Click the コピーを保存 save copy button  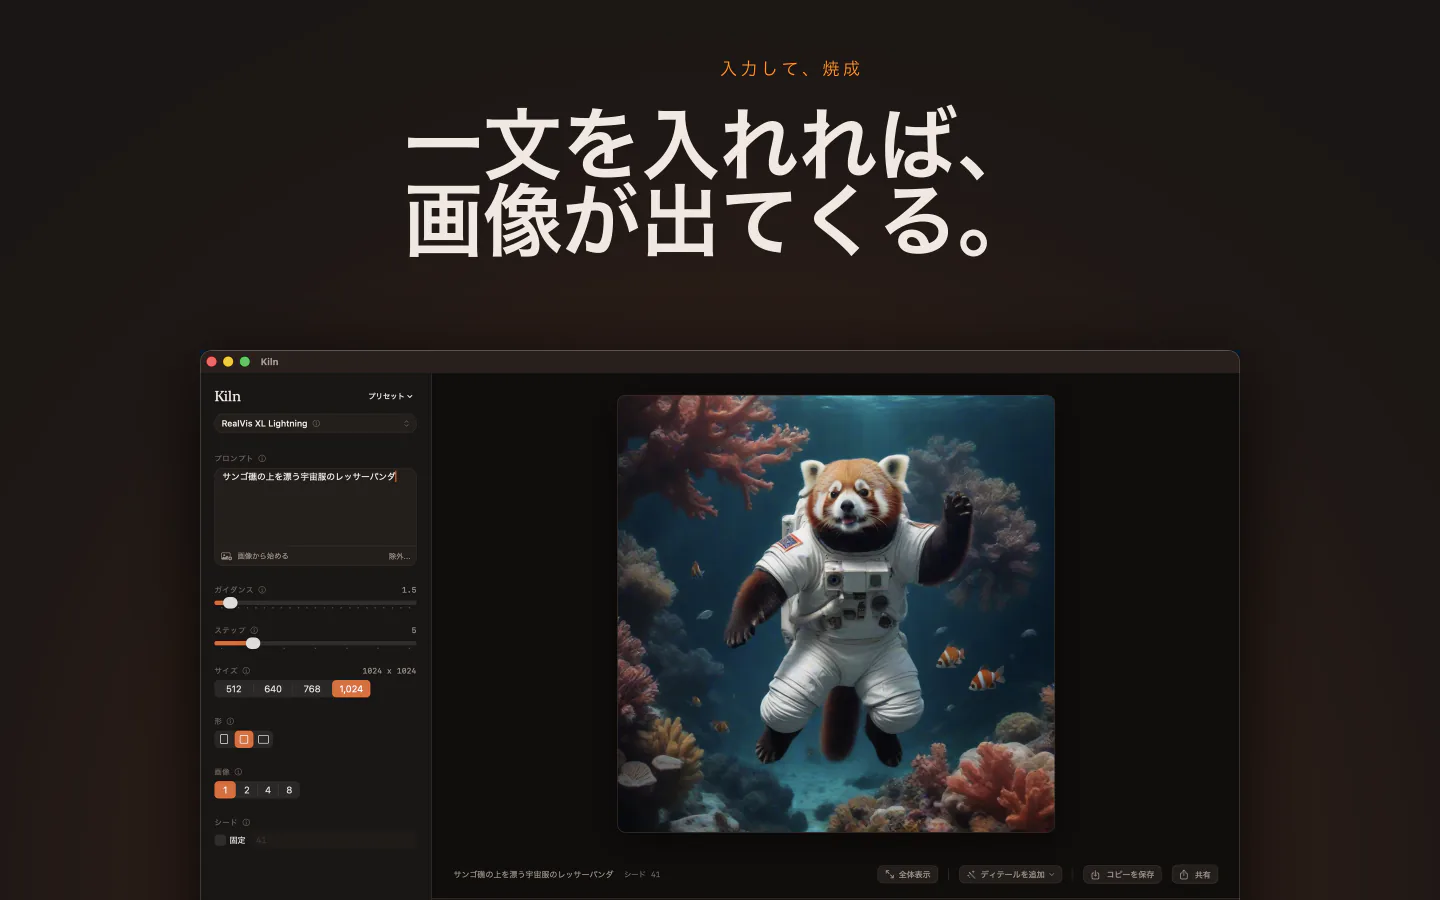pos(1123,875)
